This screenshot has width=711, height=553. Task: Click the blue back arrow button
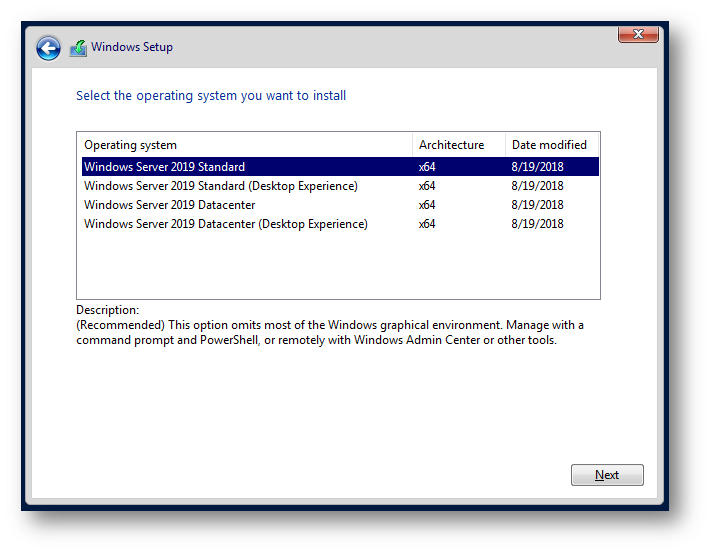(48, 48)
